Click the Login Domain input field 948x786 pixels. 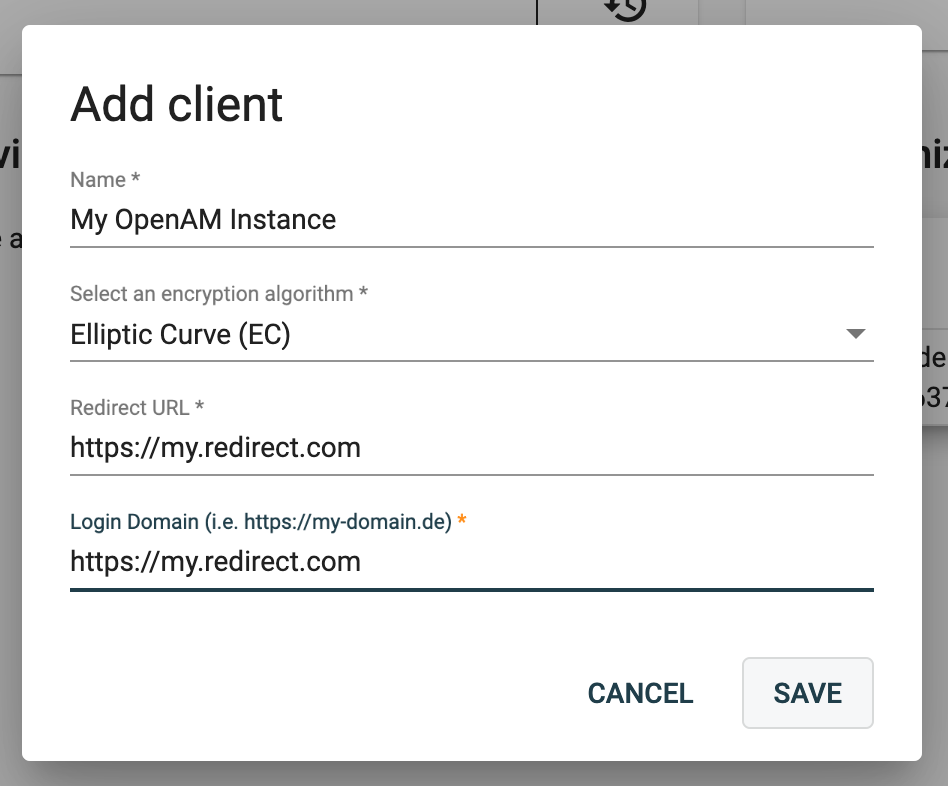(472, 562)
